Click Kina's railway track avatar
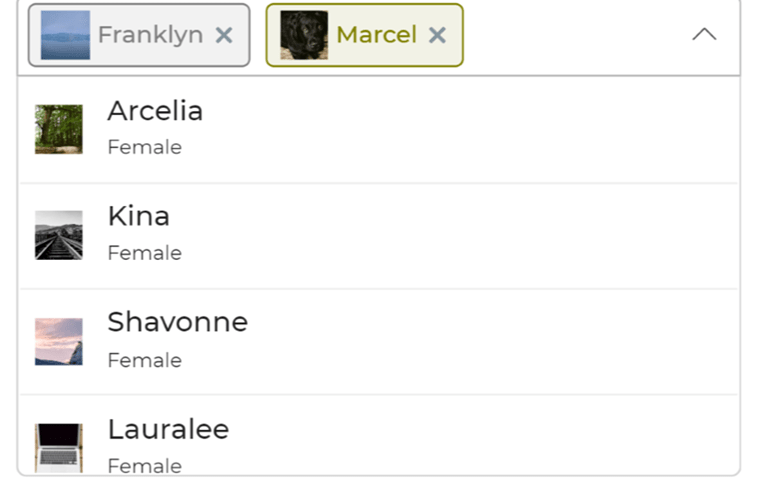 coord(59,235)
